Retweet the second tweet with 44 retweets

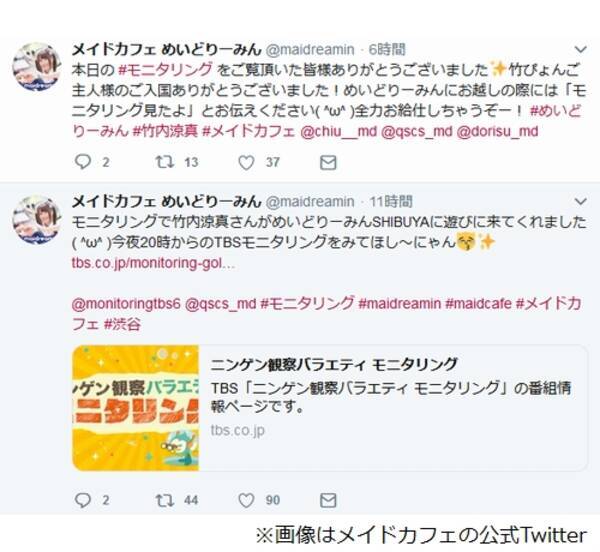(165, 500)
